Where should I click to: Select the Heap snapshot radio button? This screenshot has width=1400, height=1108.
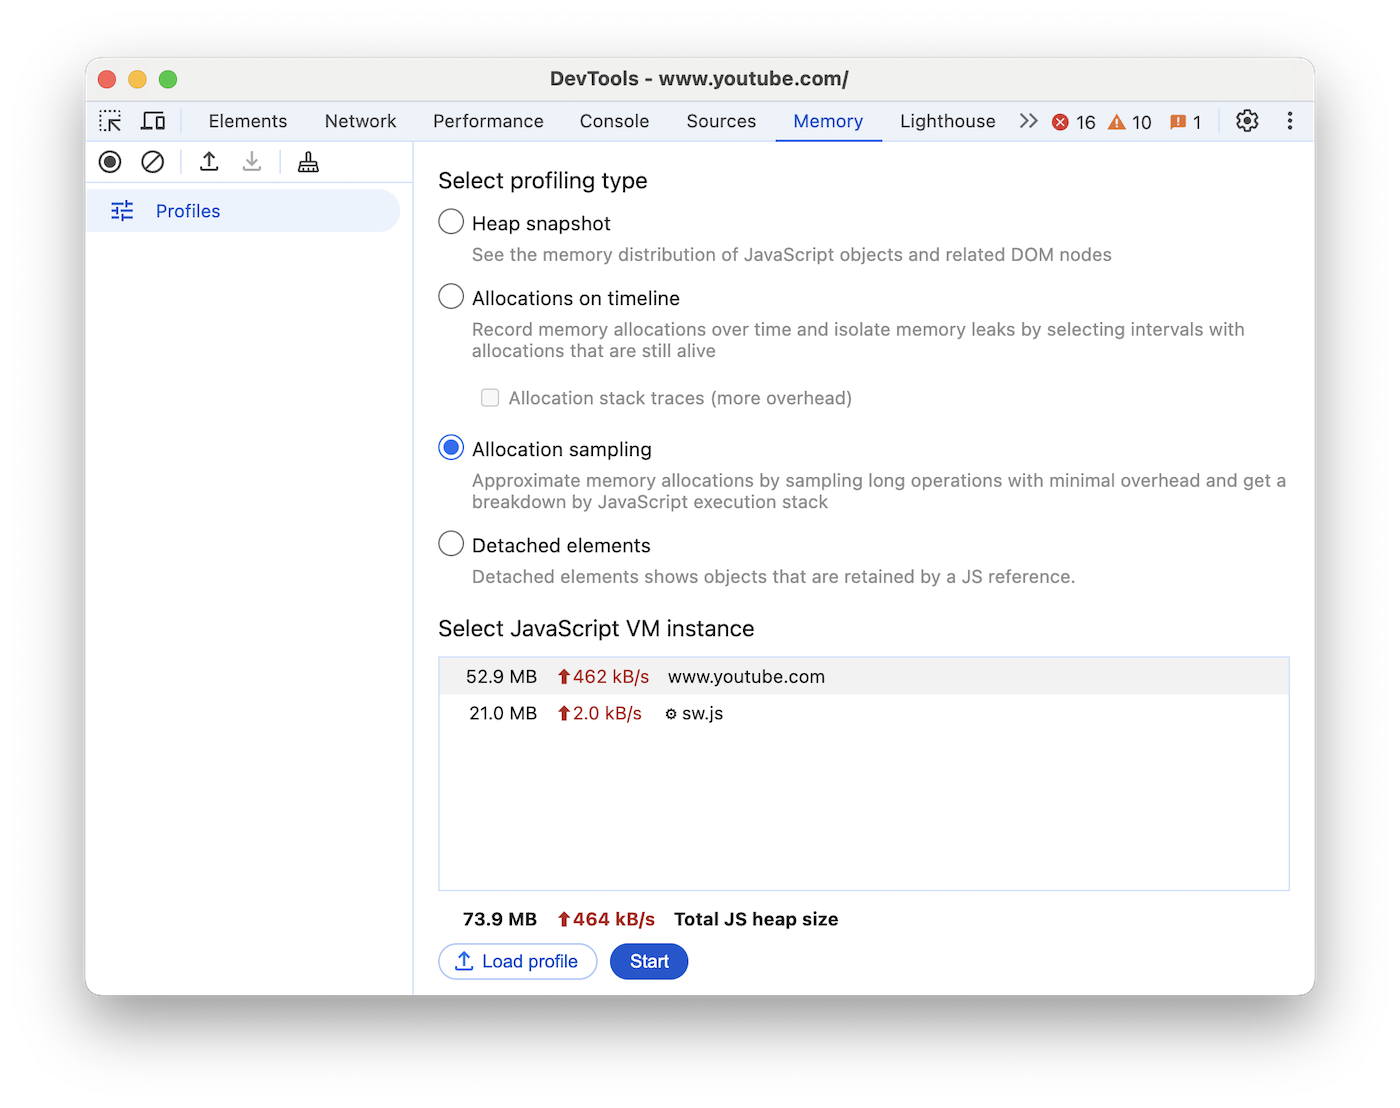[x=450, y=221]
